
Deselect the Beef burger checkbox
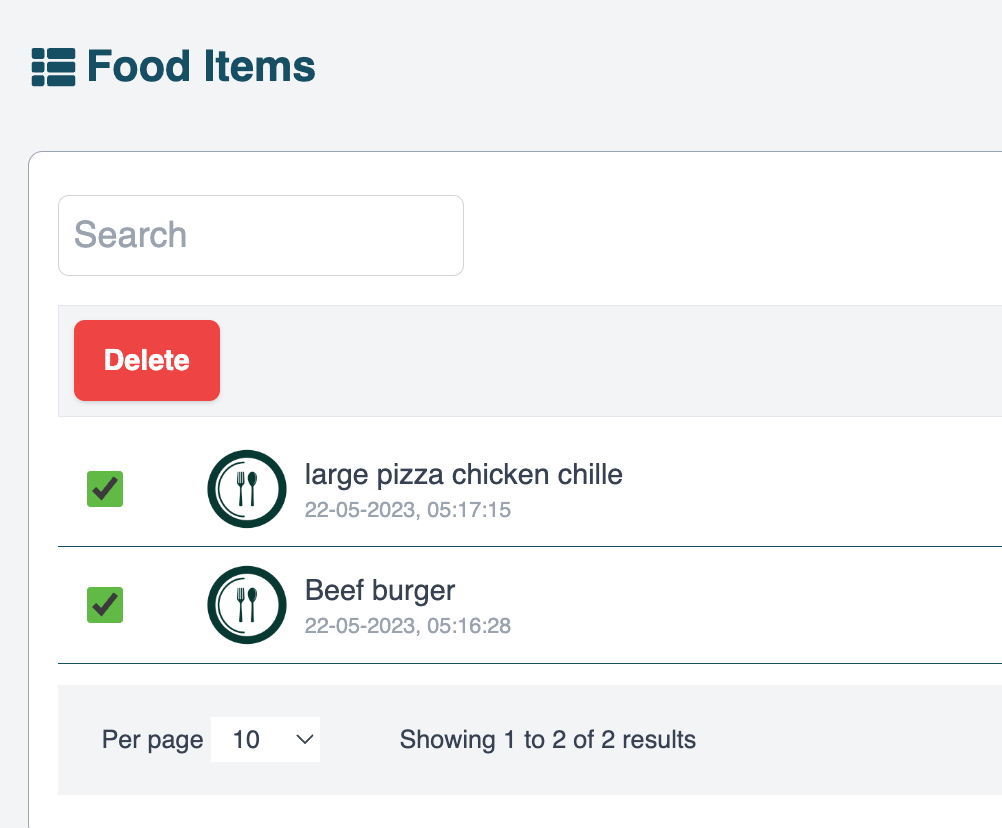105,605
